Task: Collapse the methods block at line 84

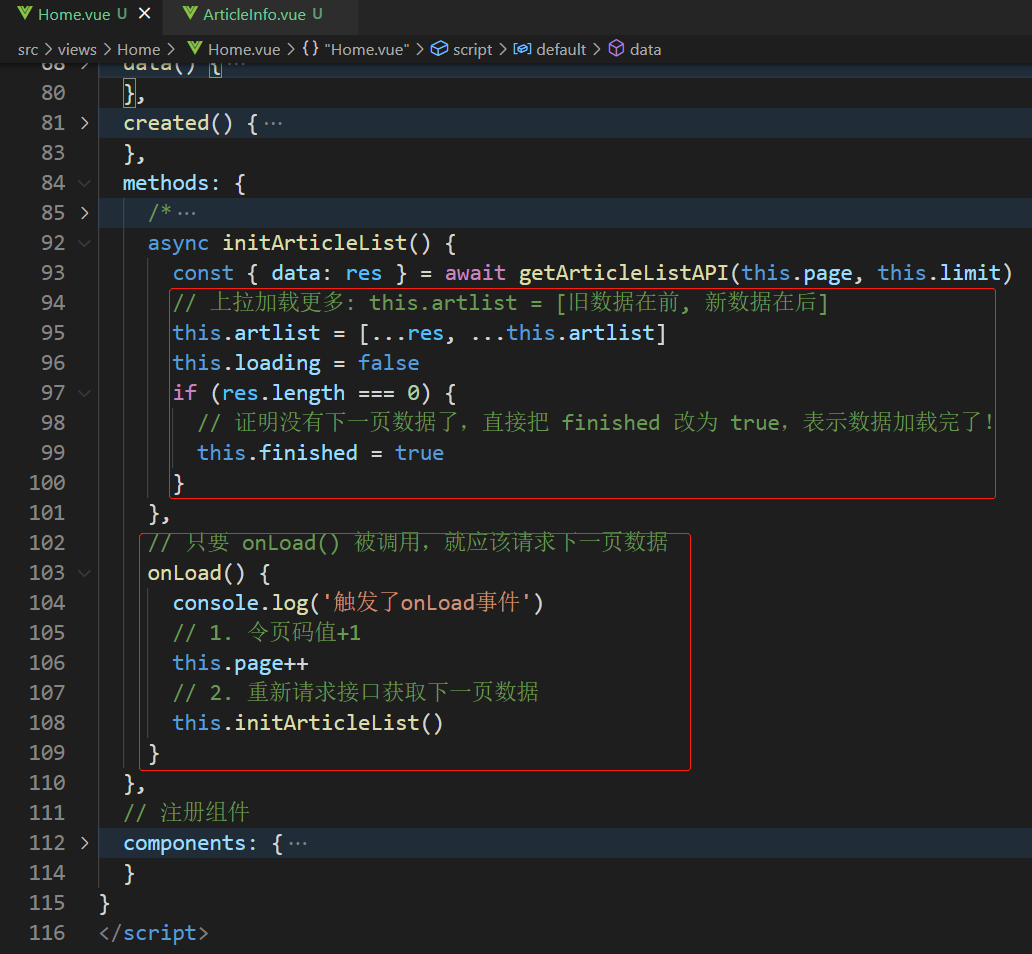Action: tap(84, 183)
